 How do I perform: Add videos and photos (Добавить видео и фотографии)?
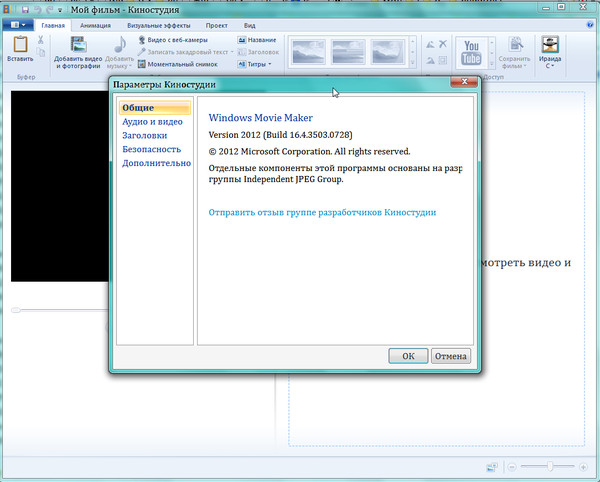tap(78, 52)
